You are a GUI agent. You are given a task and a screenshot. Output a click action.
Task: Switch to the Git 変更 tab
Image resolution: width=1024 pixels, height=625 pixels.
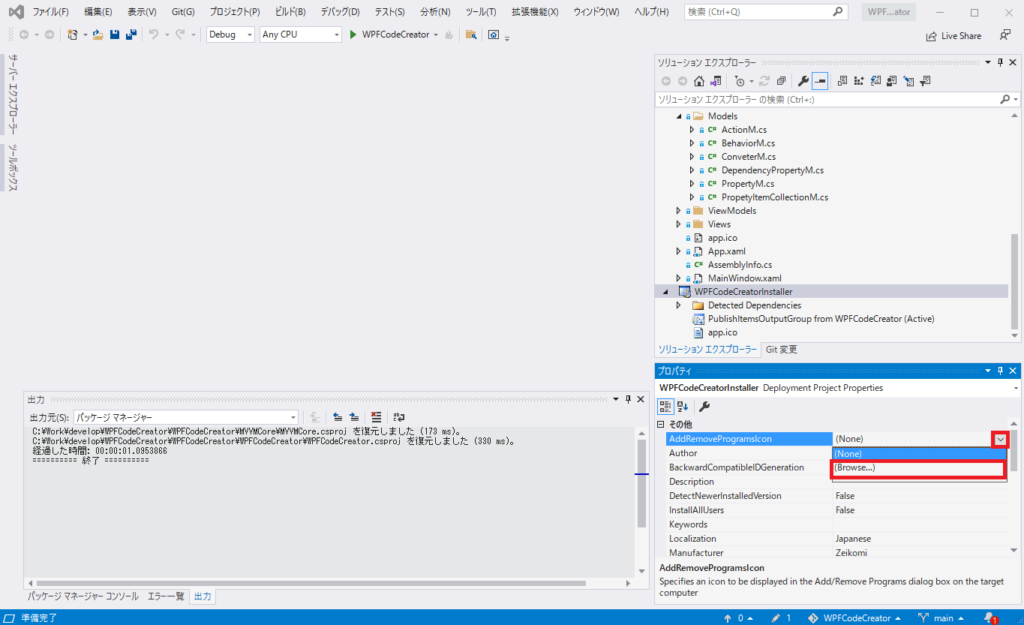(x=781, y=350)
